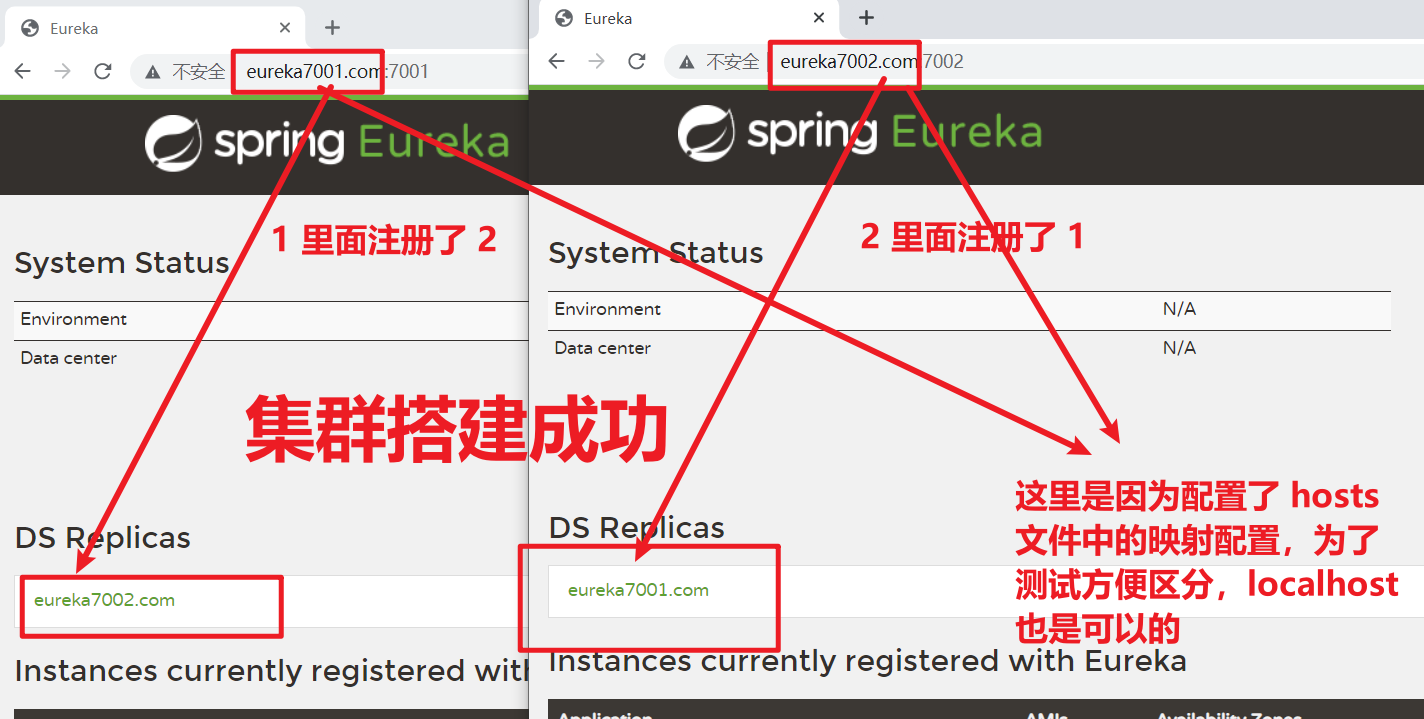Open the eureka7001.com replica link
Image resolution: width=1424 pixels, height=719 pixels.
coord(638,590)
